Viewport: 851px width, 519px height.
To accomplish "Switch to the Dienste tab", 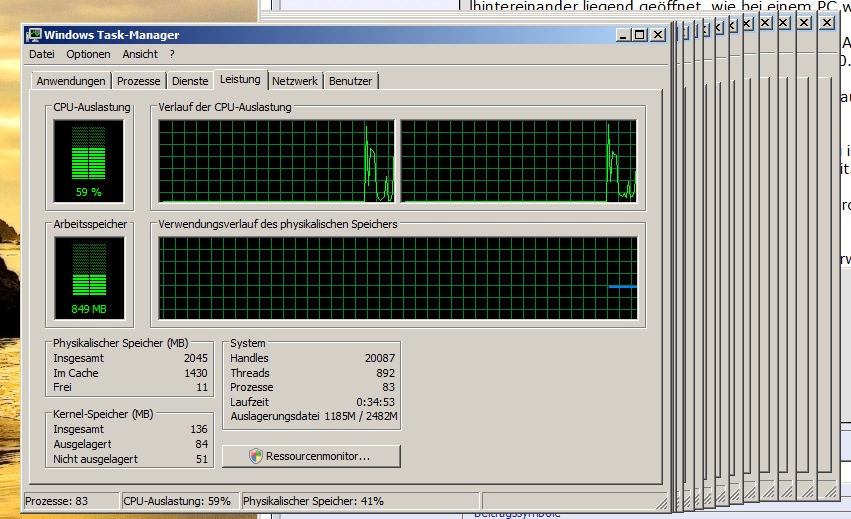I will coord(190,81).
